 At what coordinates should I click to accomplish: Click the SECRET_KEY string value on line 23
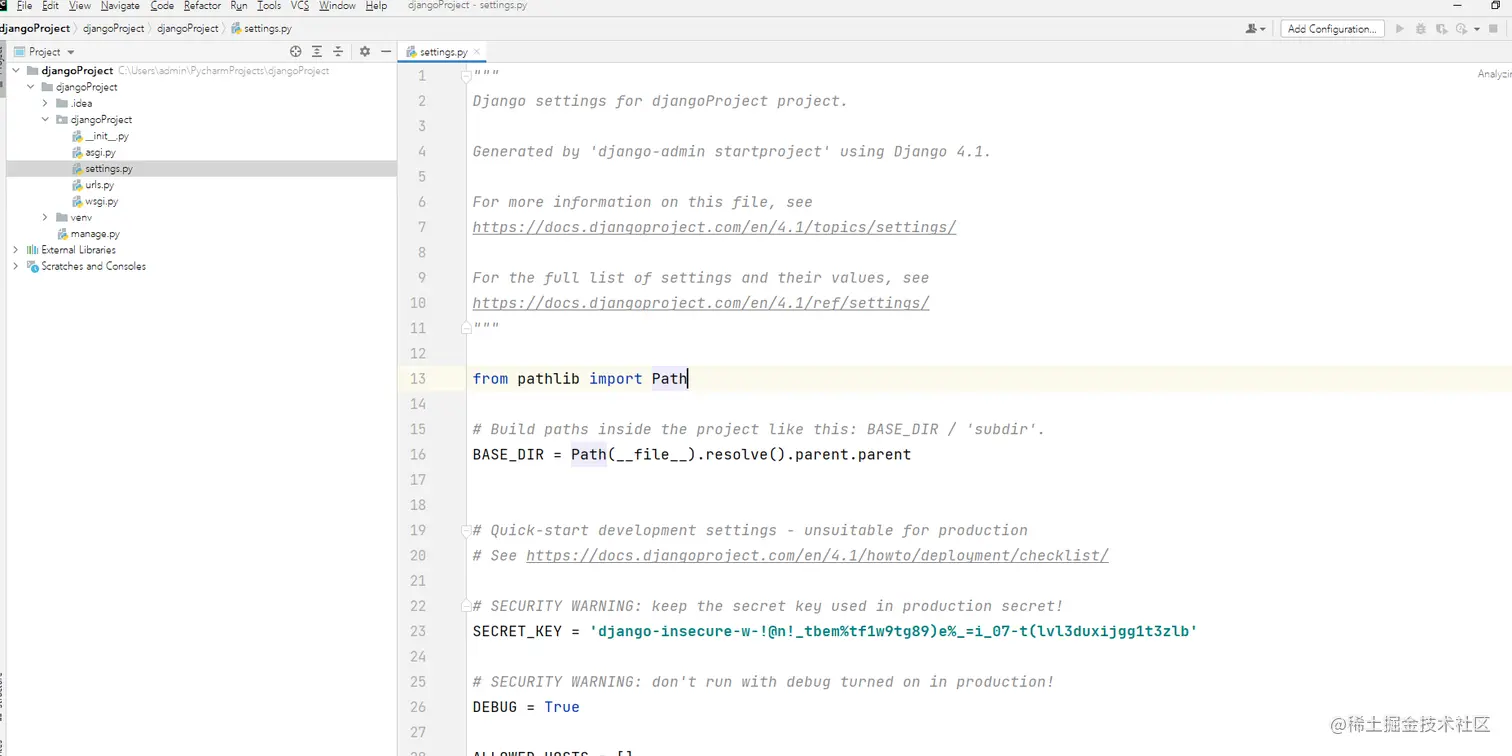pos(894,631)
